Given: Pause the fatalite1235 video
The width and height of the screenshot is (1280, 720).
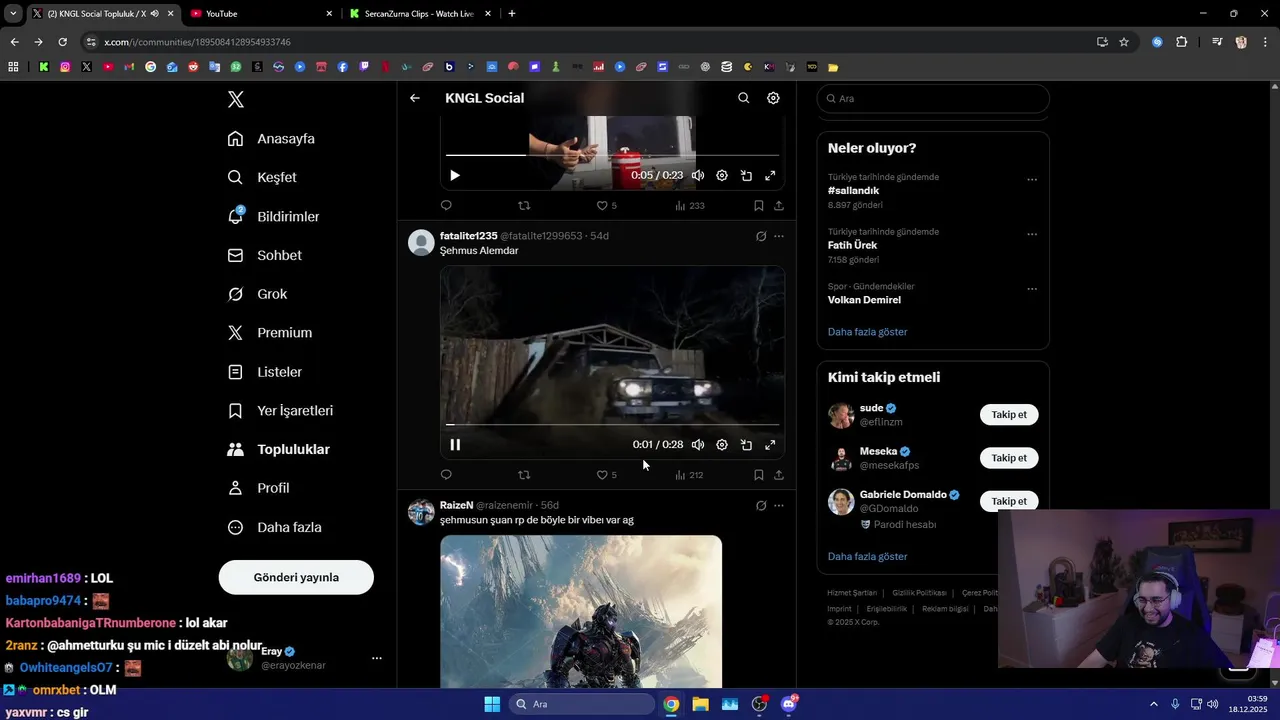Looking at the screenshot, I should click(x=455, y=445).
